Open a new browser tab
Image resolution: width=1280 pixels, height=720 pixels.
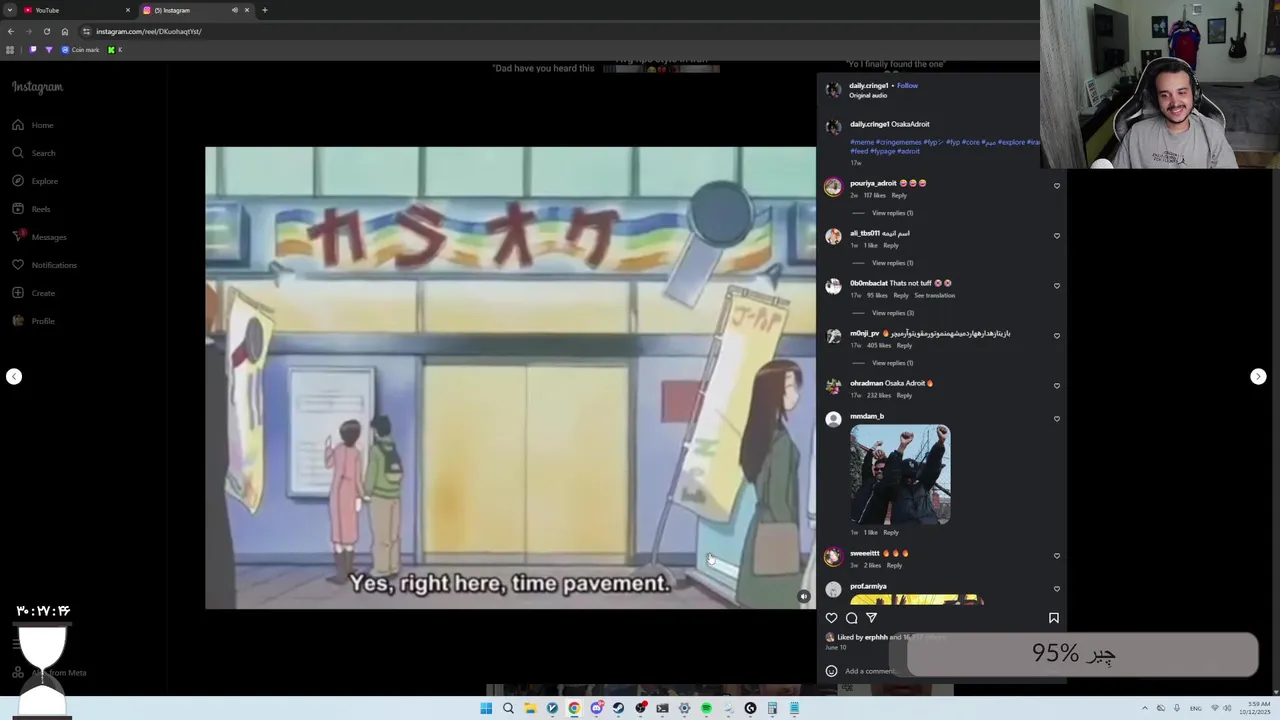pos(265,10)
